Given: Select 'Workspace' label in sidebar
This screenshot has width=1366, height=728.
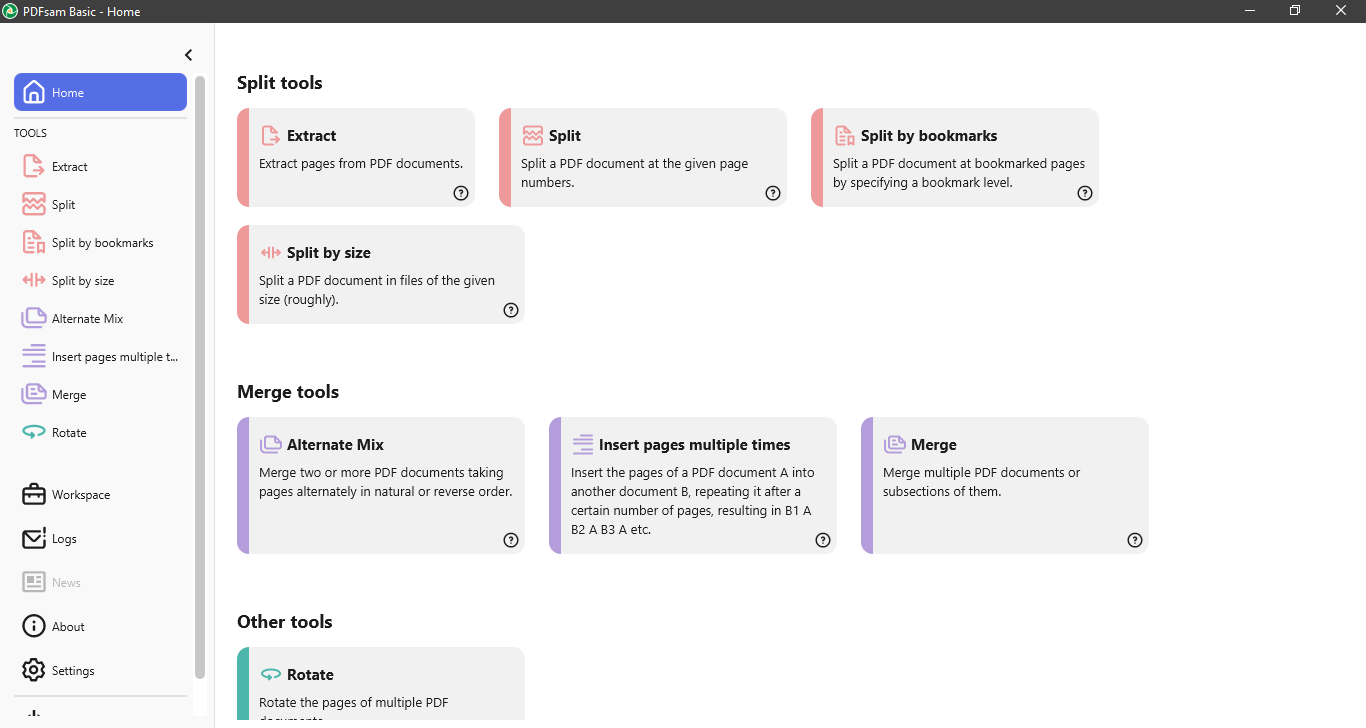Looking at the screenshot, I should click(x=81, y=495).
